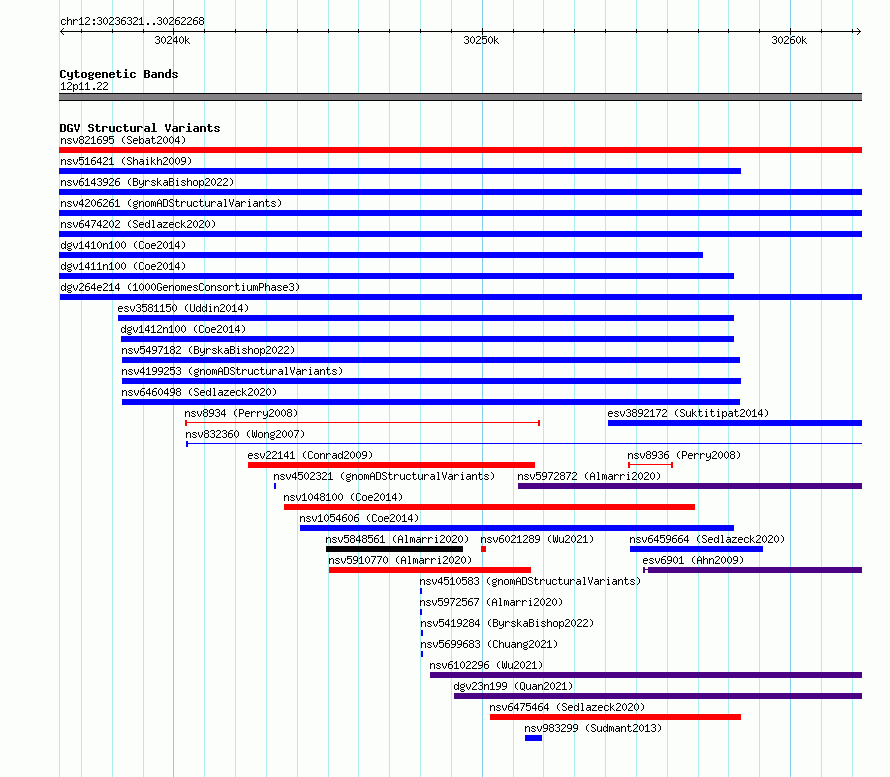Open nsv516421 (Shaikh2009) variant label
Screen dimensions: 890x777
tap(126, 161)
